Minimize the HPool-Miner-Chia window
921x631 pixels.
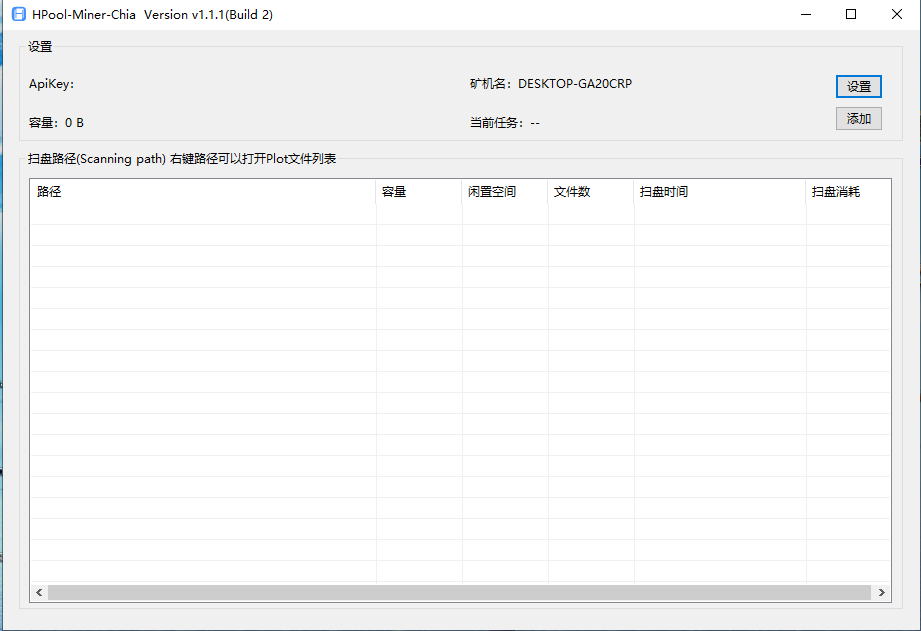pos(805,15)
